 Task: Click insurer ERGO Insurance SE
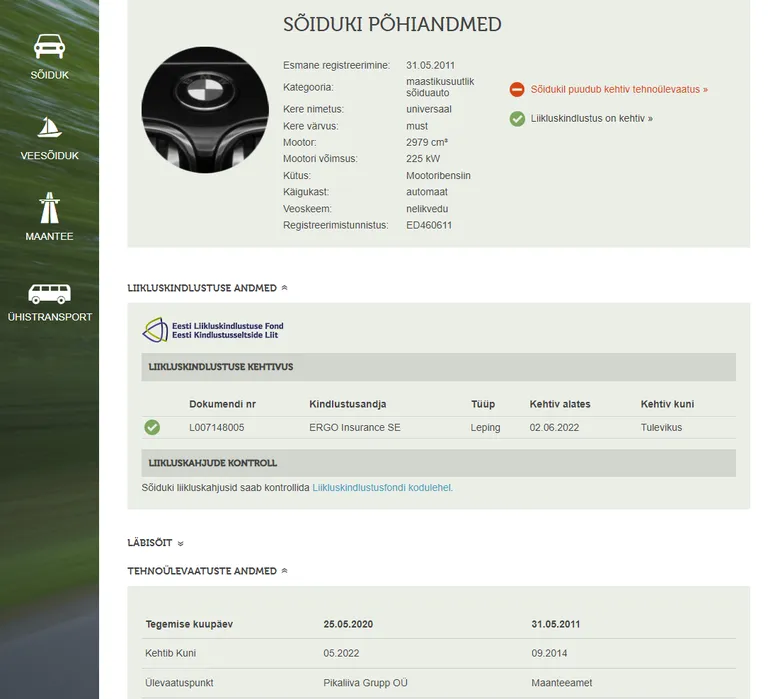coord(355,428)
